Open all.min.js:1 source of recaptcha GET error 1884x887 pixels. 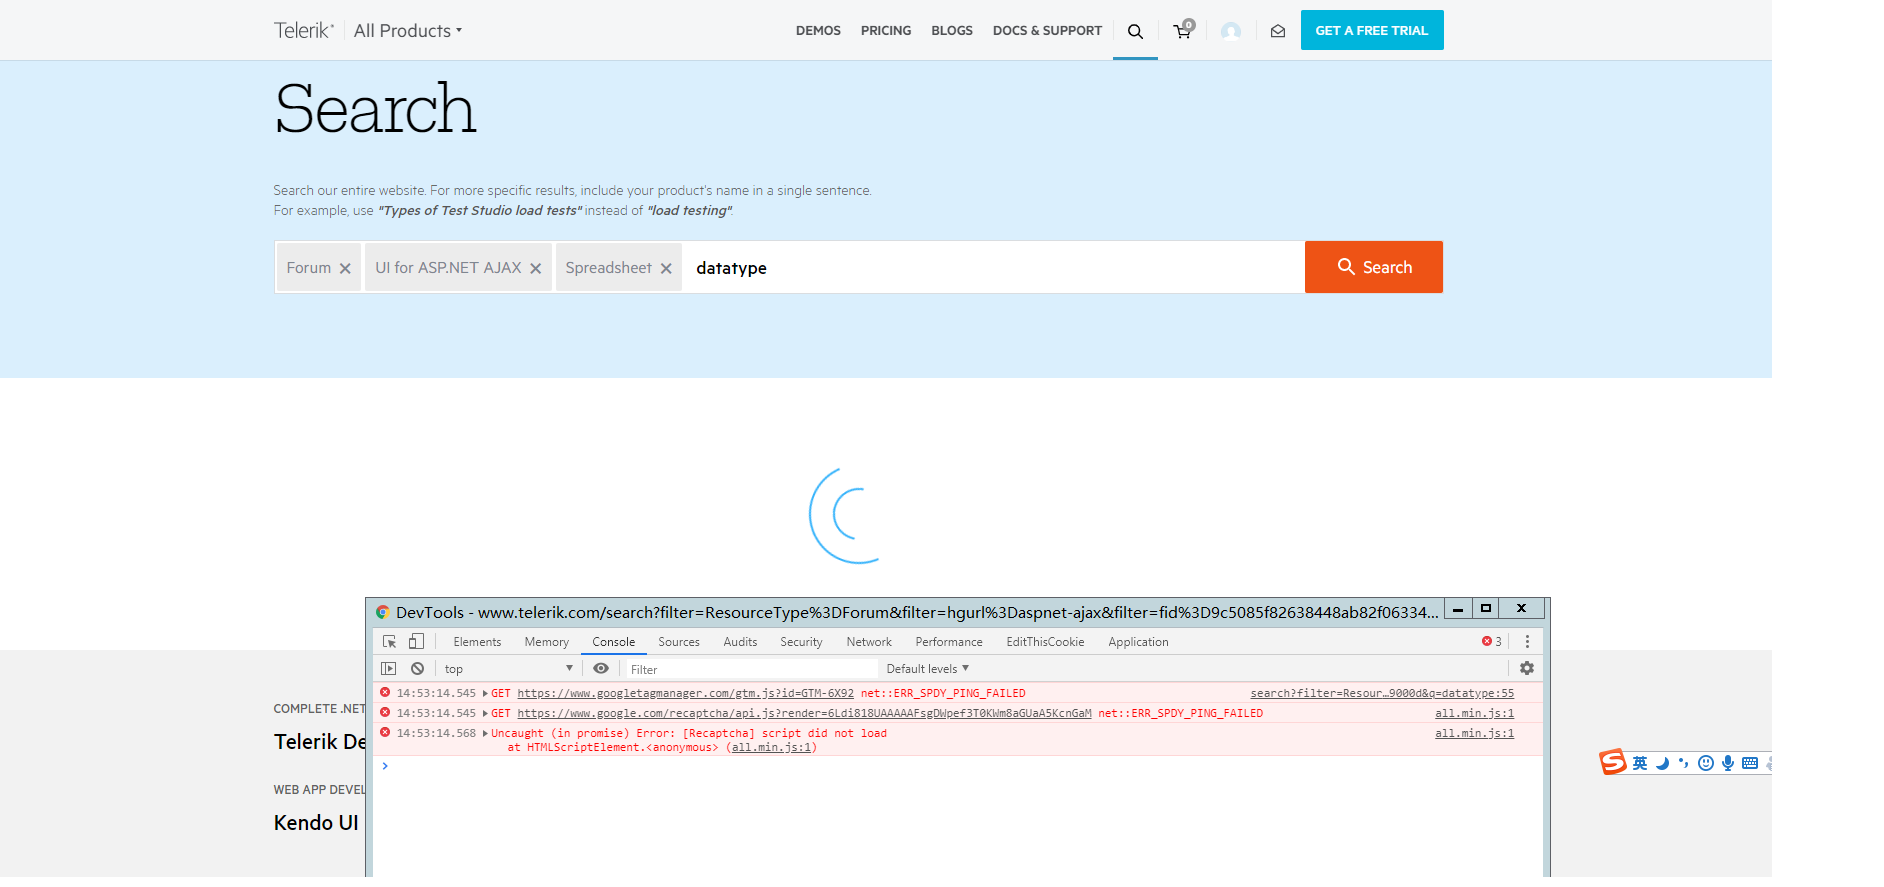pyautogui.click(x=1475, y=714)
